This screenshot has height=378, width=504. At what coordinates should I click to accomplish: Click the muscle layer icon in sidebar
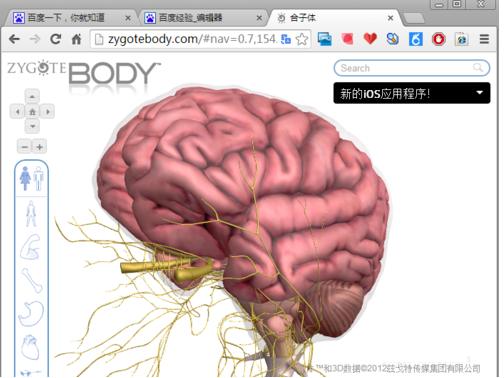pyautogui.click(x=31, y=247)
